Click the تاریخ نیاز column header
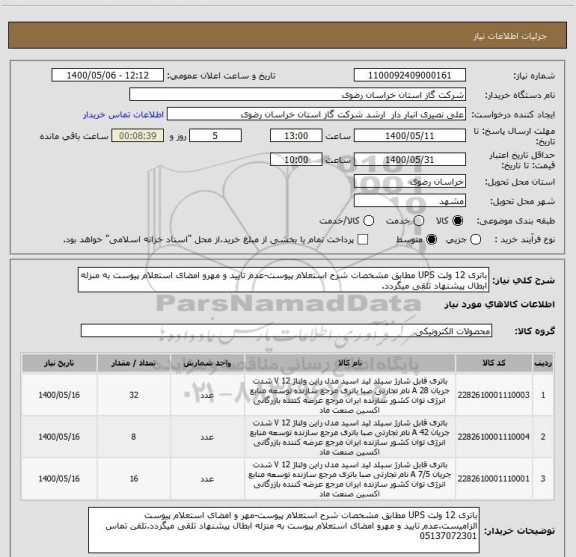576x557 pixels. [x=59, y=363]
